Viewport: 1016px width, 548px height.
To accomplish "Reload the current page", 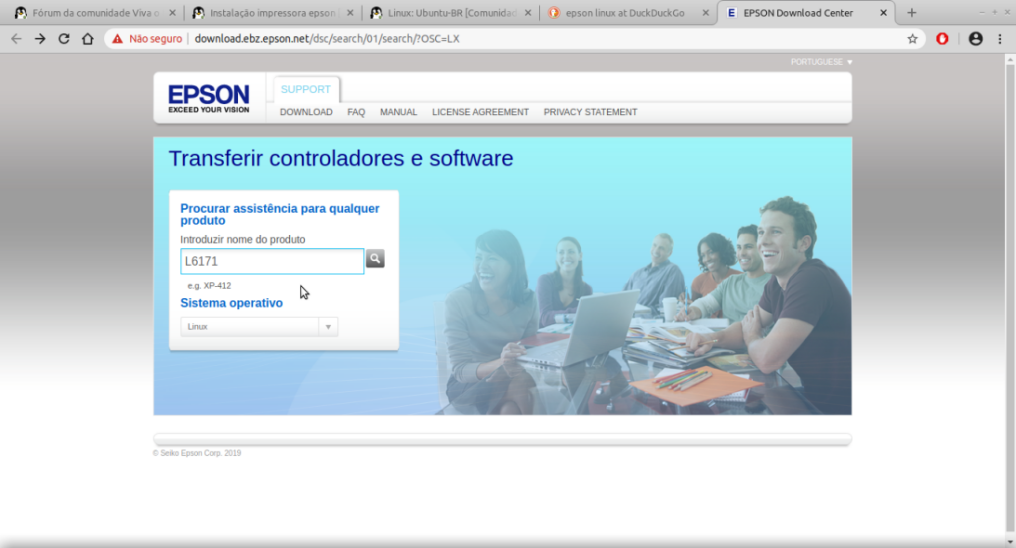I will coord(64,39).
